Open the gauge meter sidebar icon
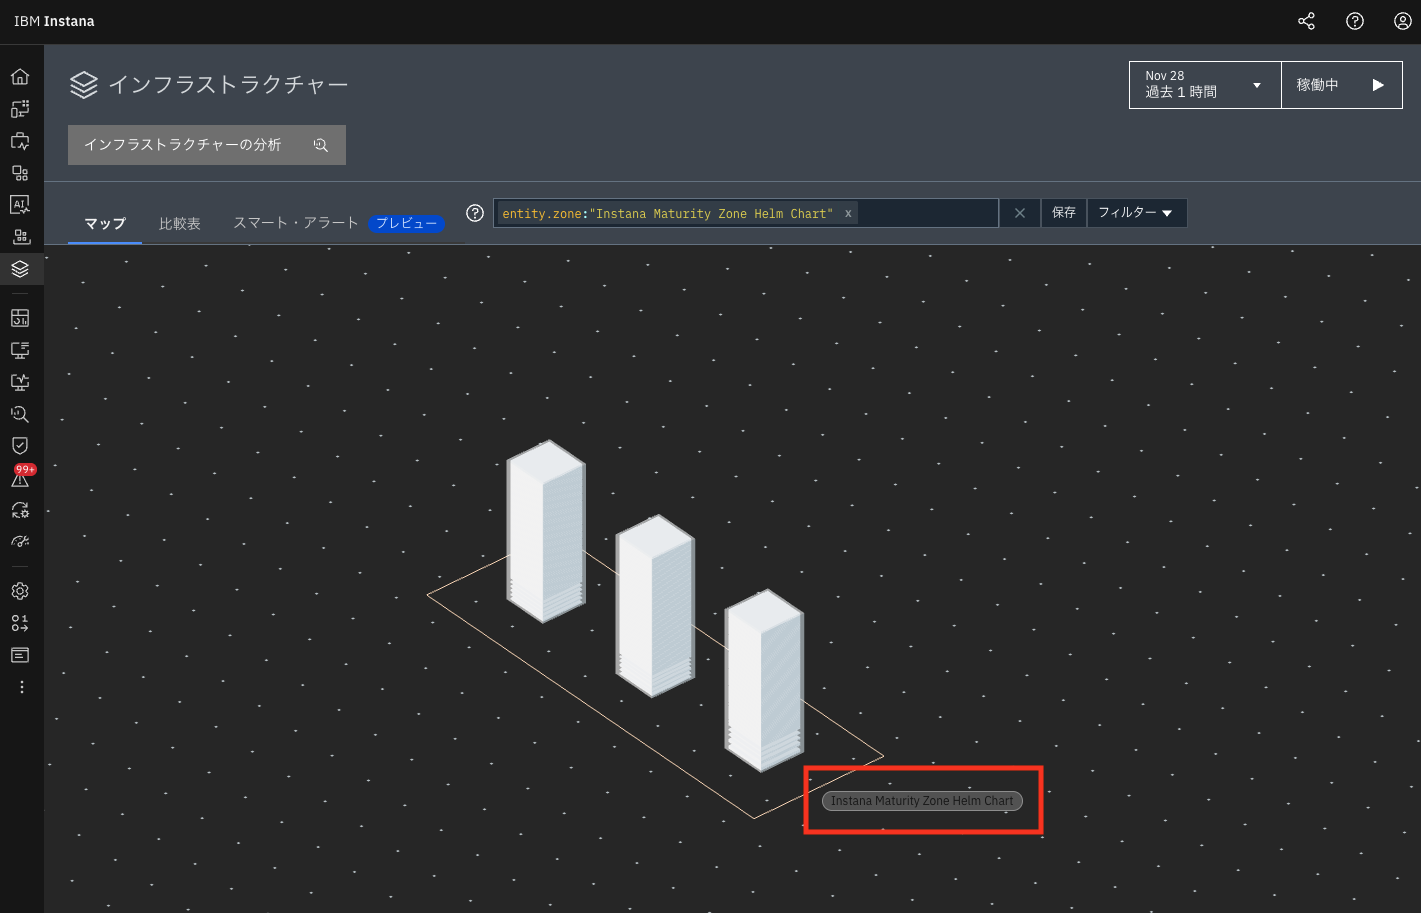The image size is (1421, 913). [20, 542]
